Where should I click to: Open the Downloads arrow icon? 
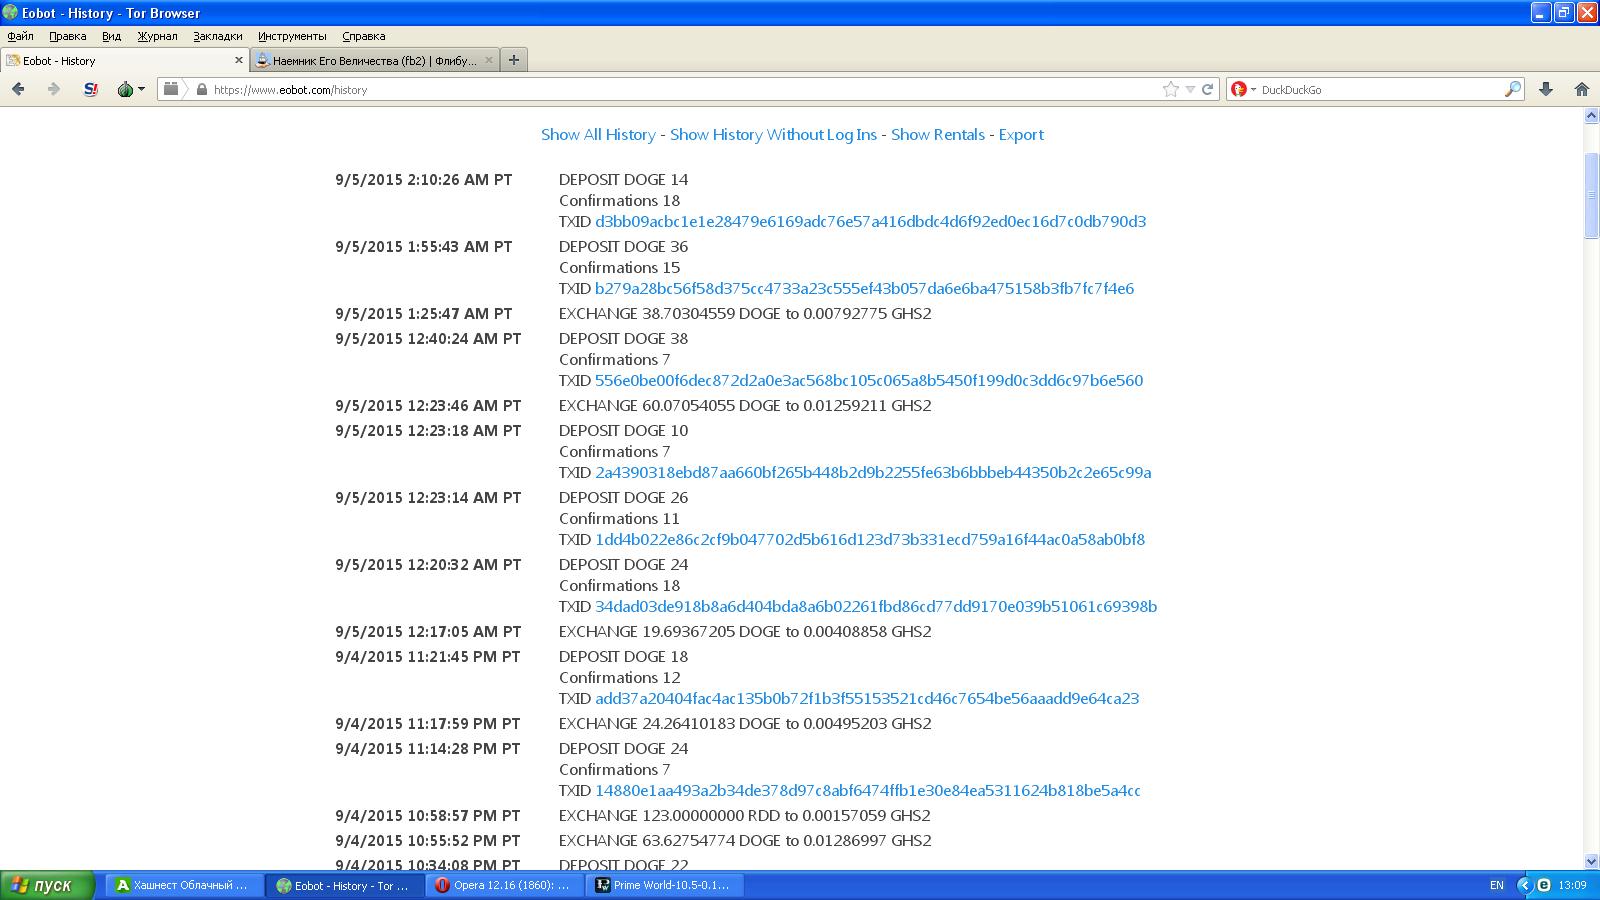click(1545, 89)
